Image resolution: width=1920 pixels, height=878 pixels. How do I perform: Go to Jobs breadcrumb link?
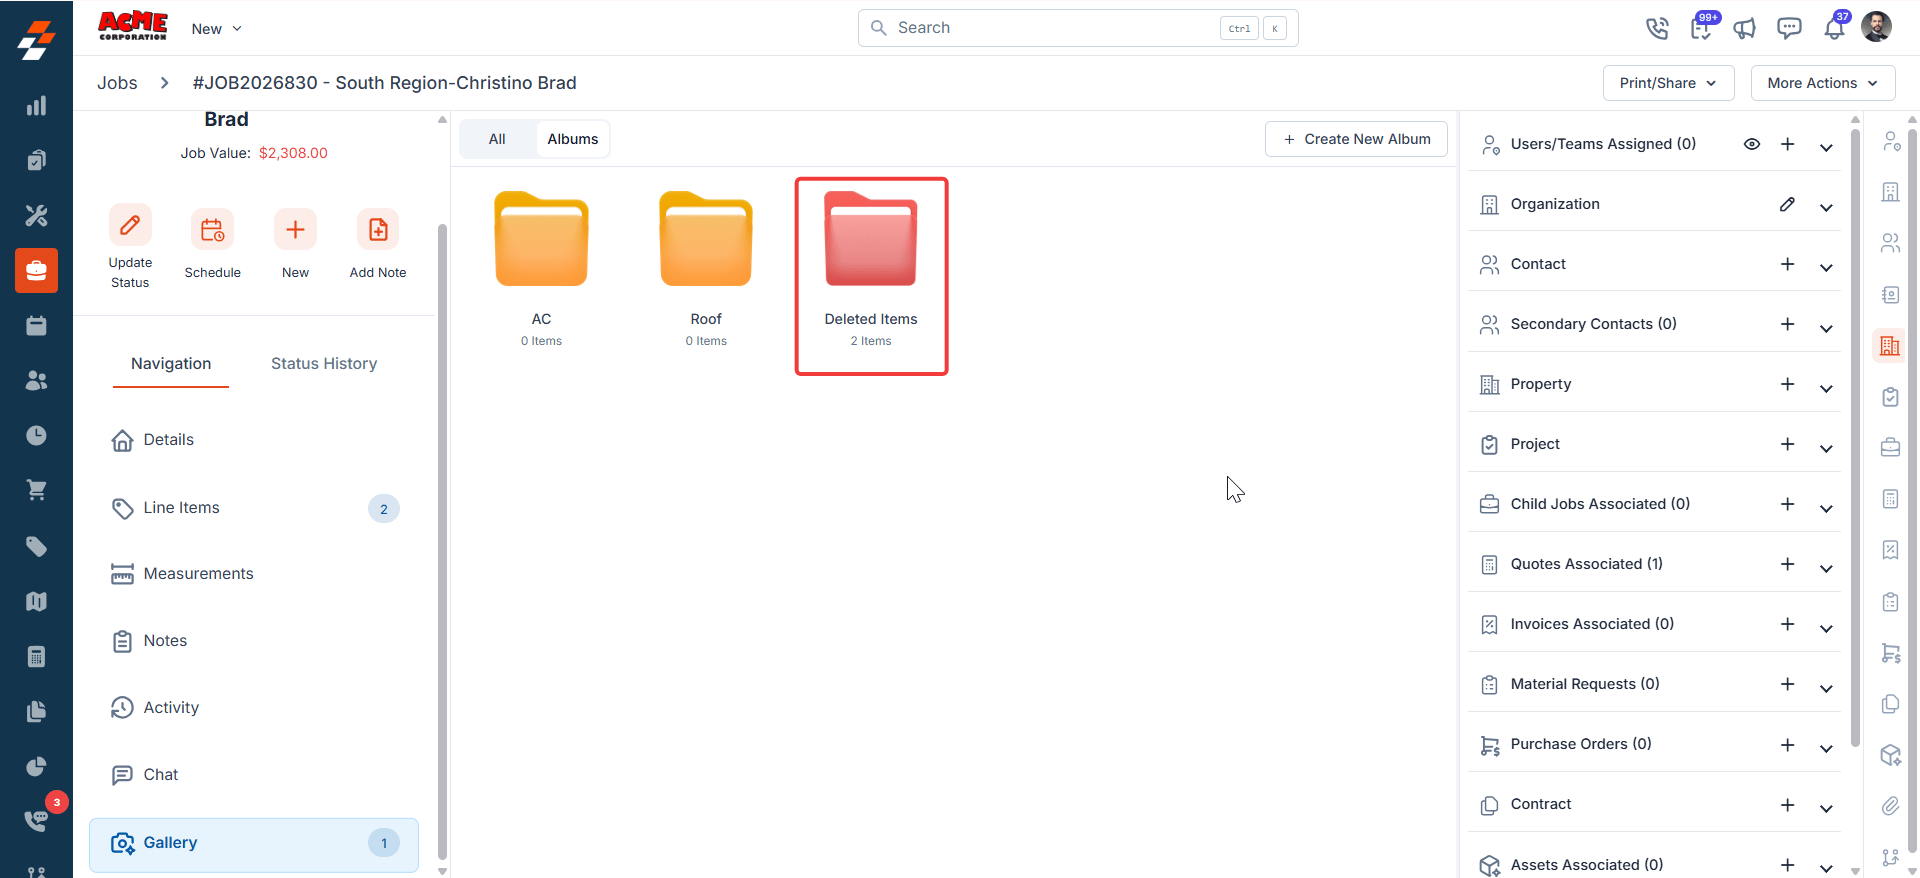[117, 83]
